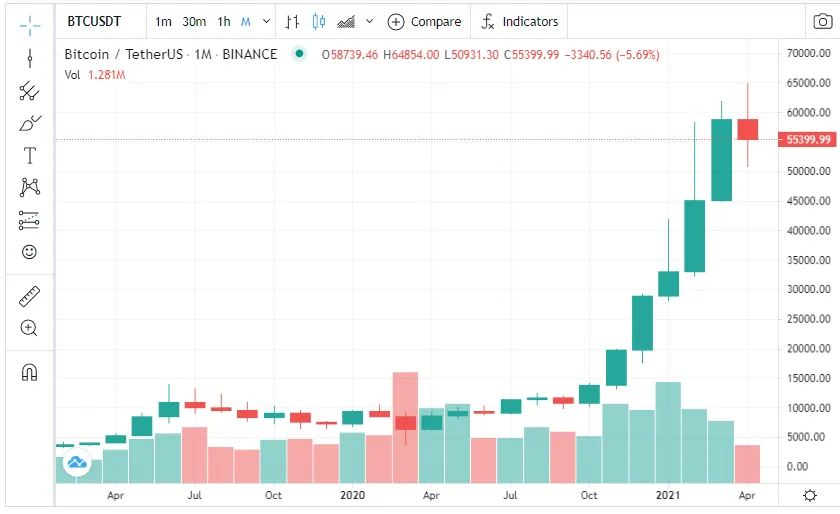The width and height of the screenshot is (840, 514).
Task: Open the chart patterns tool
Action: pos(29,188)
